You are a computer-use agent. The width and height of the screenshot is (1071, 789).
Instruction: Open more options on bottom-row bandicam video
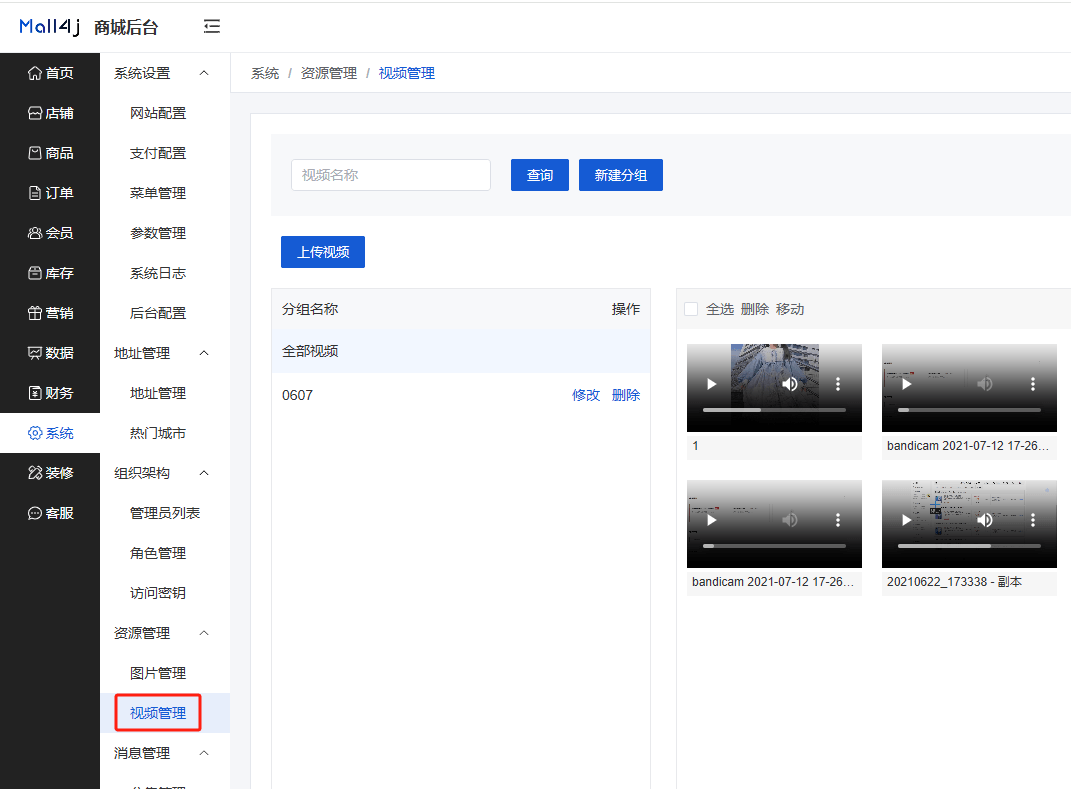point(838,520)
